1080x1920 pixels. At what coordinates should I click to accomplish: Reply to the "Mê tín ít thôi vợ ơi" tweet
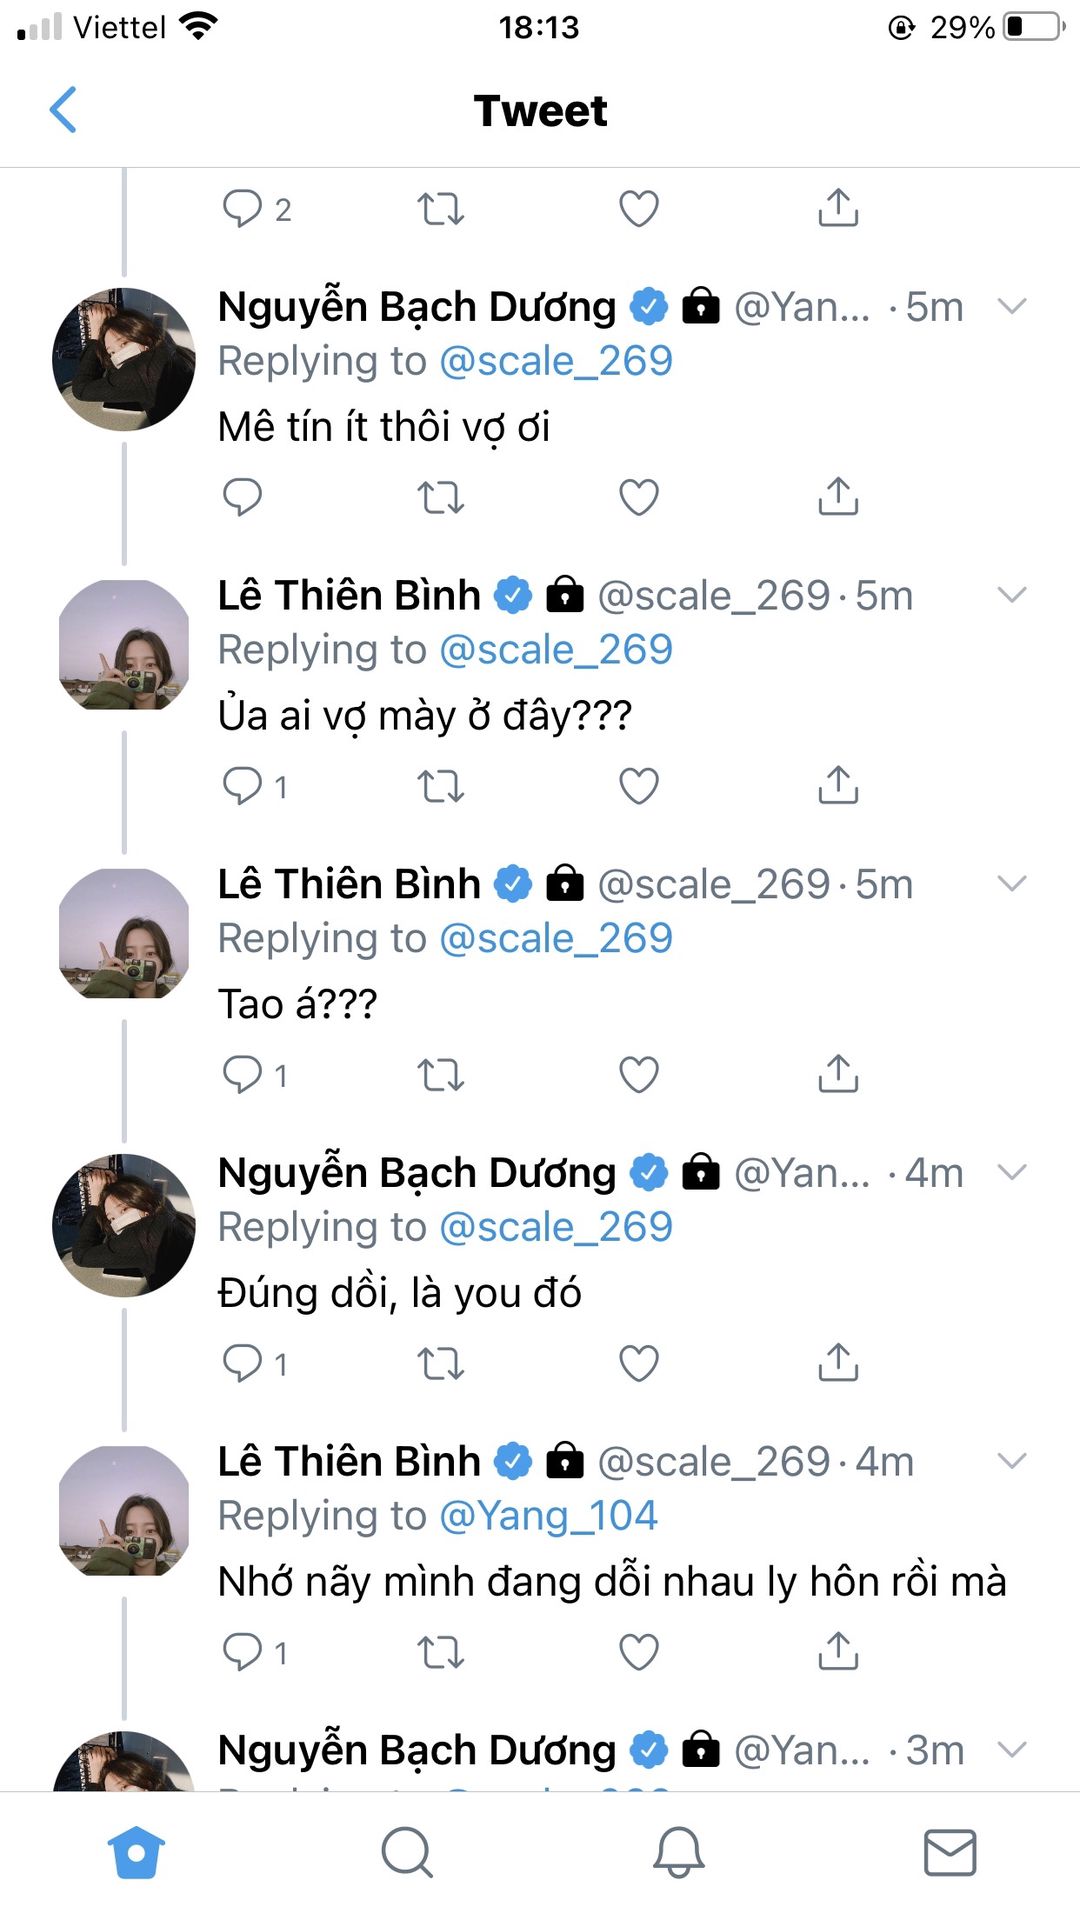pos(242,497)
